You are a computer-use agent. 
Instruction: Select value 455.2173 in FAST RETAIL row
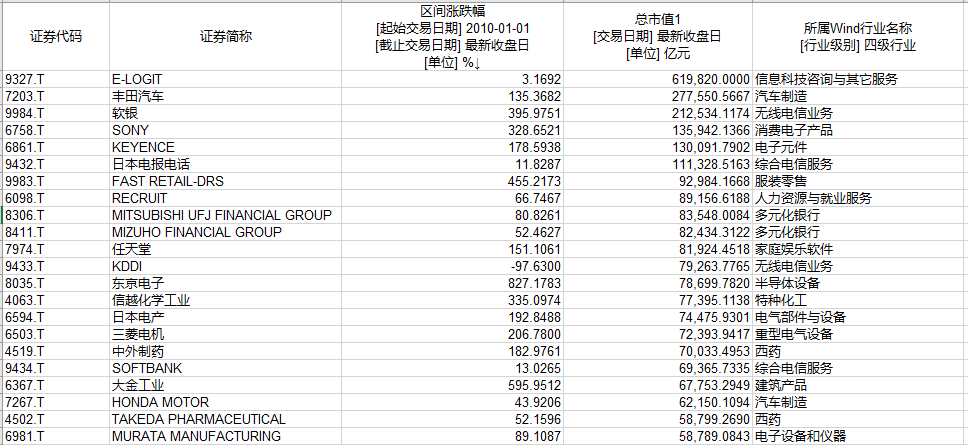[453, 181]
